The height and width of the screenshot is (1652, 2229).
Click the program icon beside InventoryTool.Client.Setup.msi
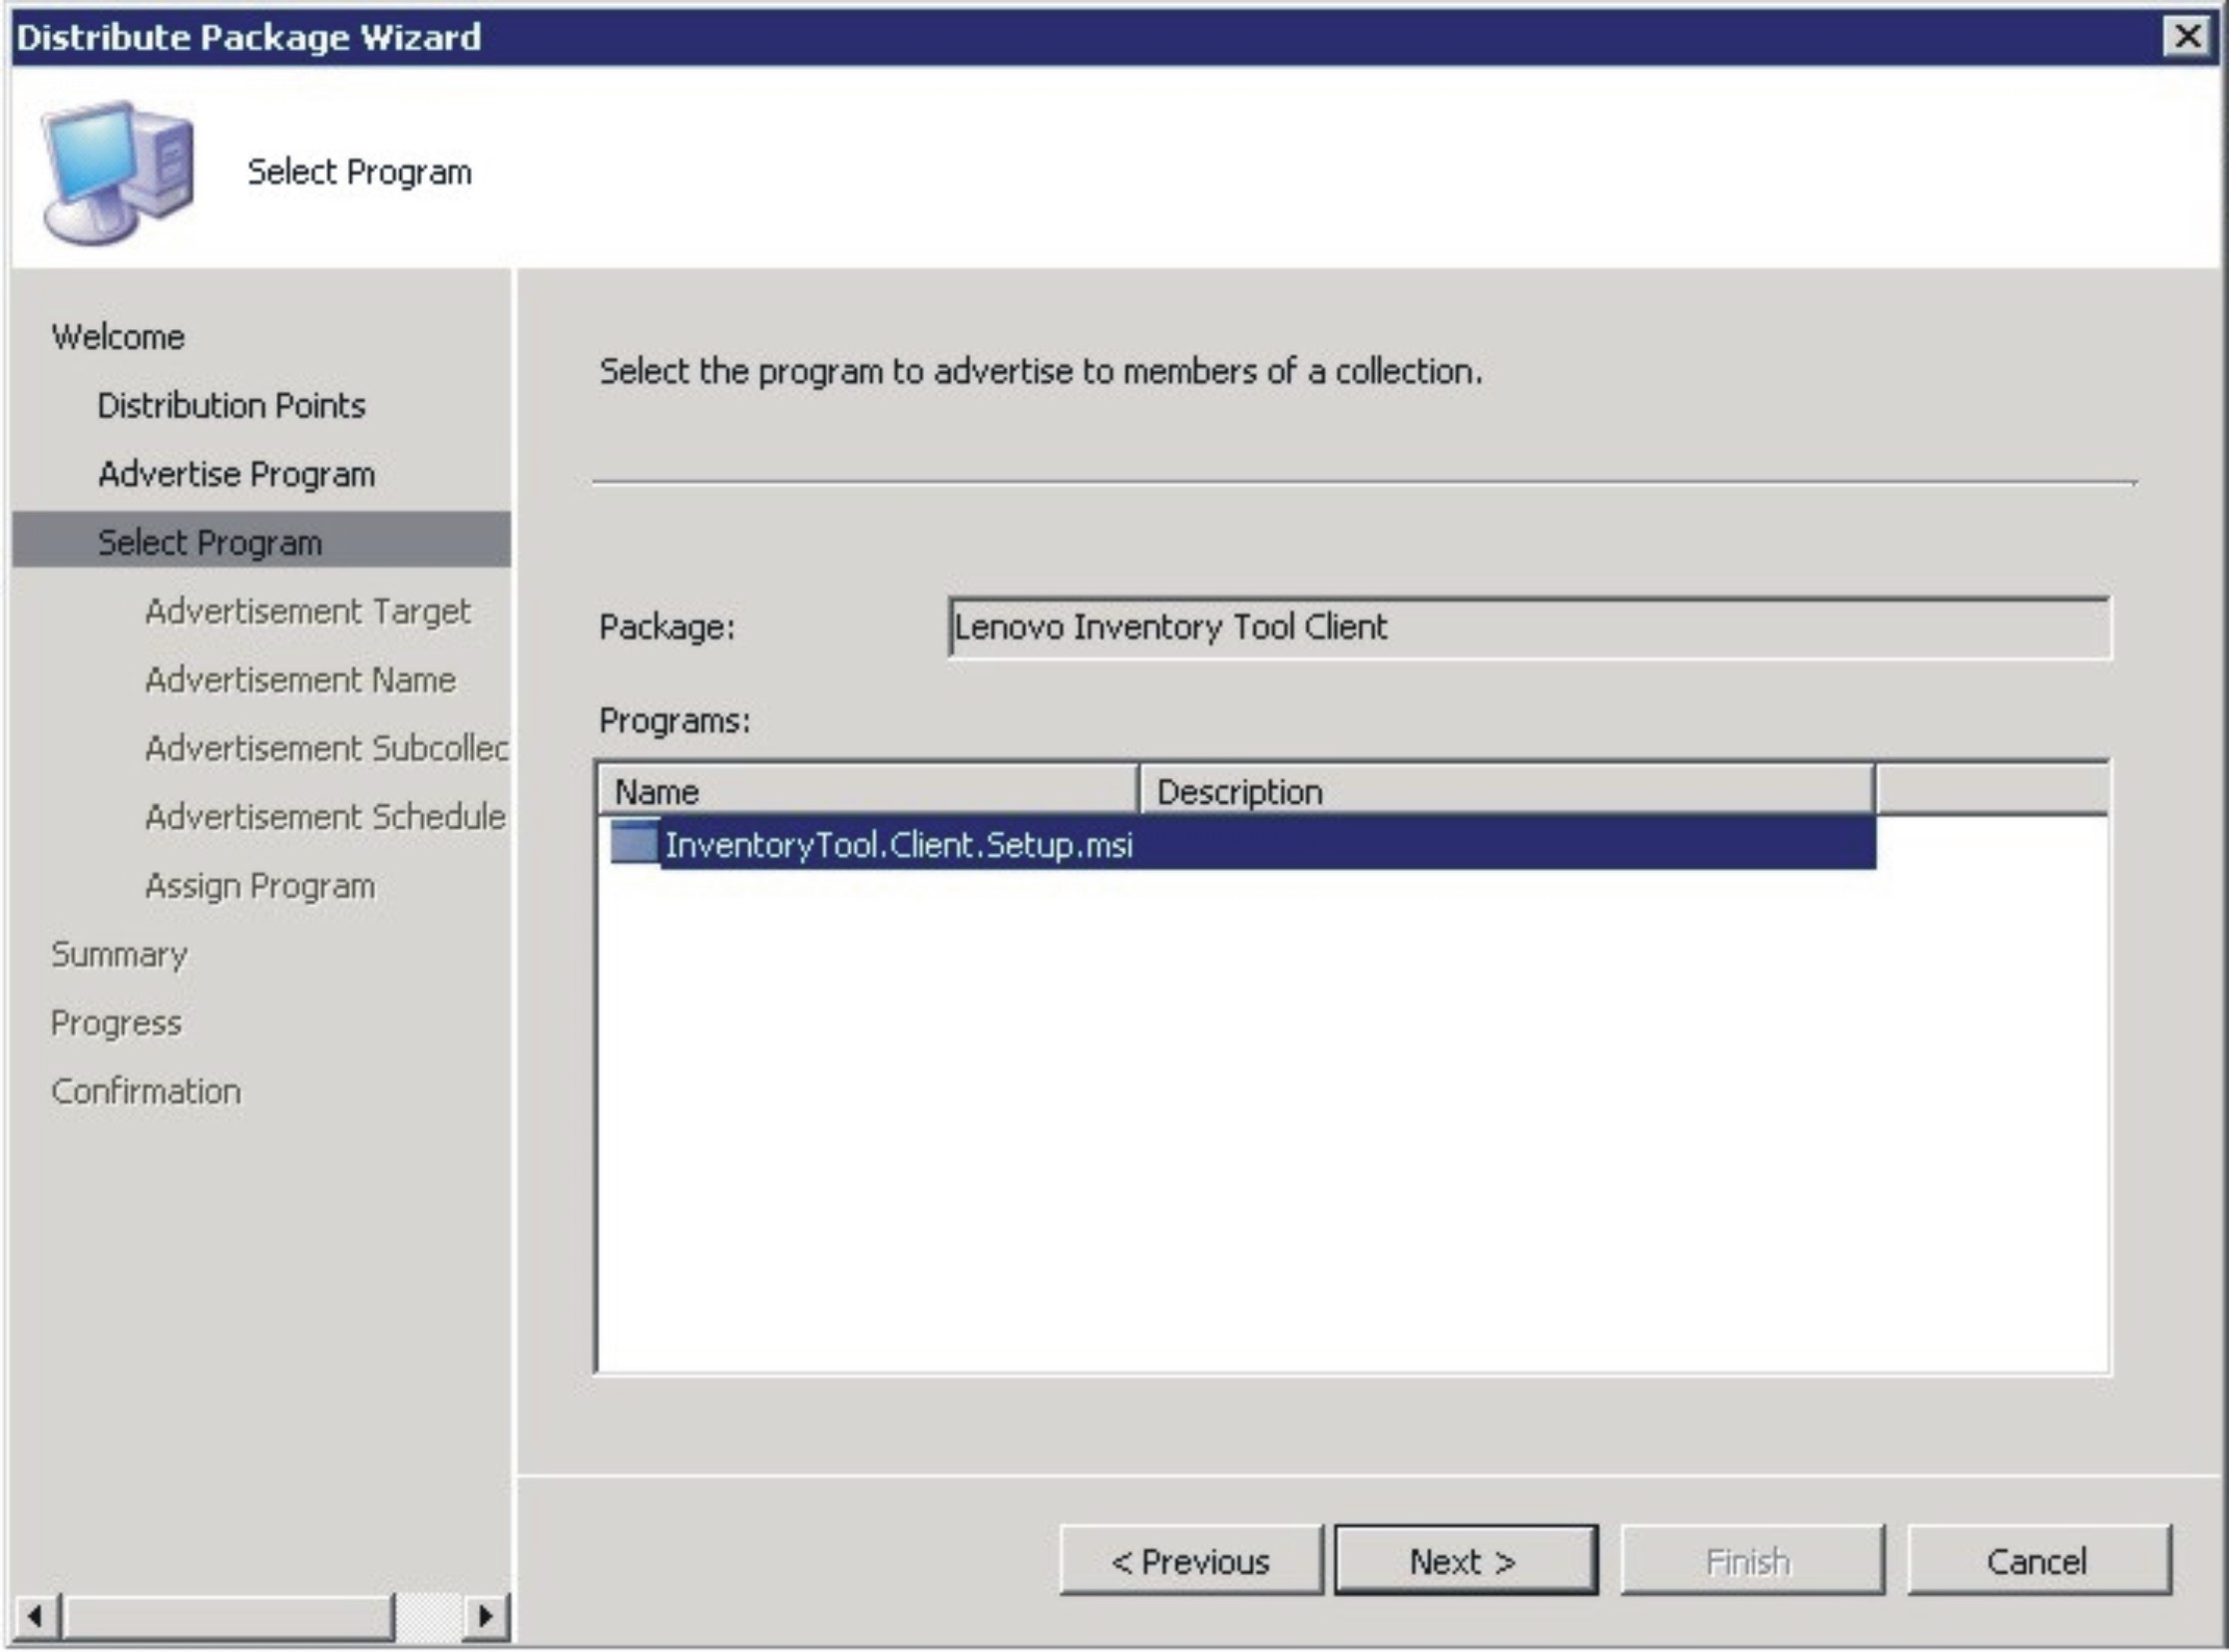tap(634, 842)
